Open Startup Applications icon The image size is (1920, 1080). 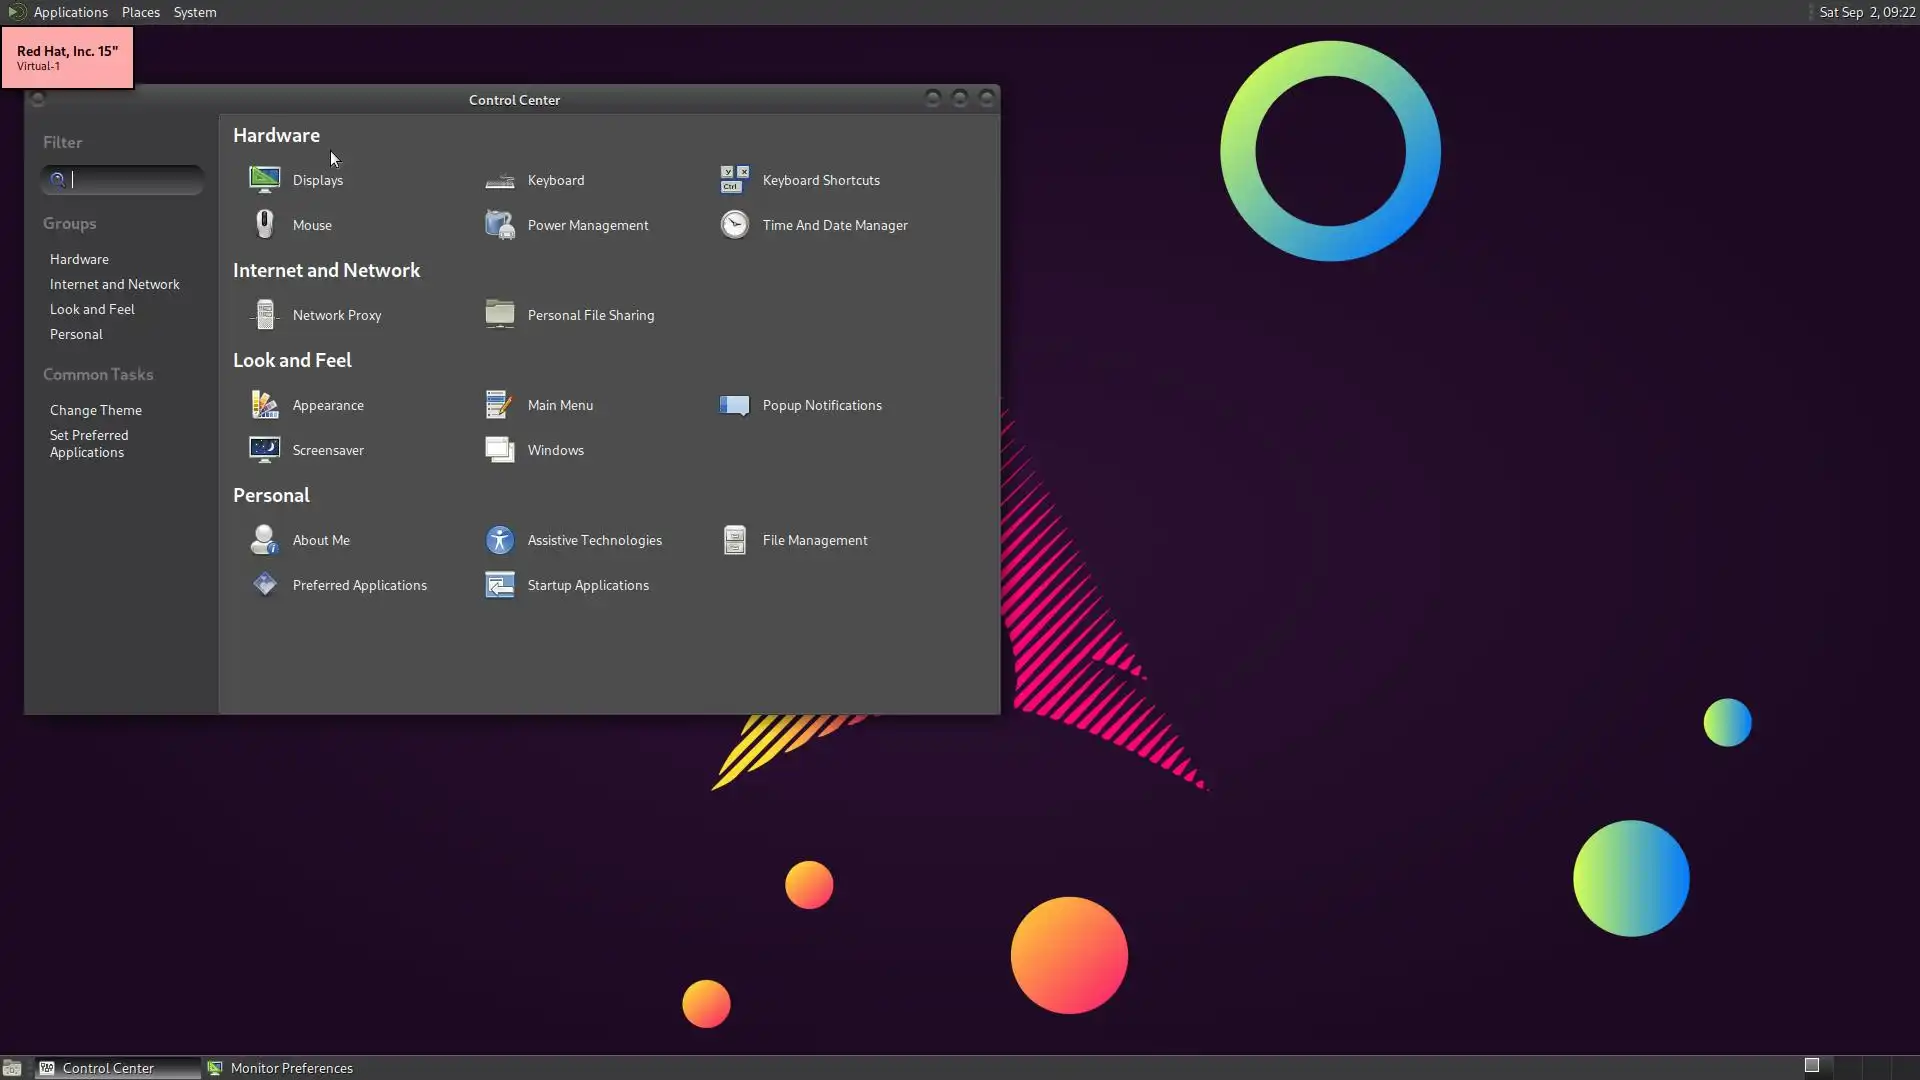(x=499, y=585)
